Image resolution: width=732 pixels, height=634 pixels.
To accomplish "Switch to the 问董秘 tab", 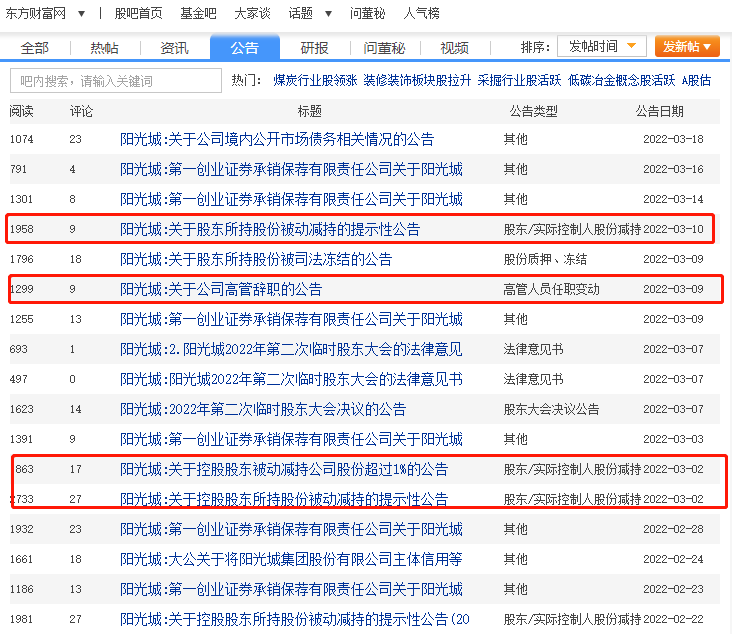I will coord(385,48).
